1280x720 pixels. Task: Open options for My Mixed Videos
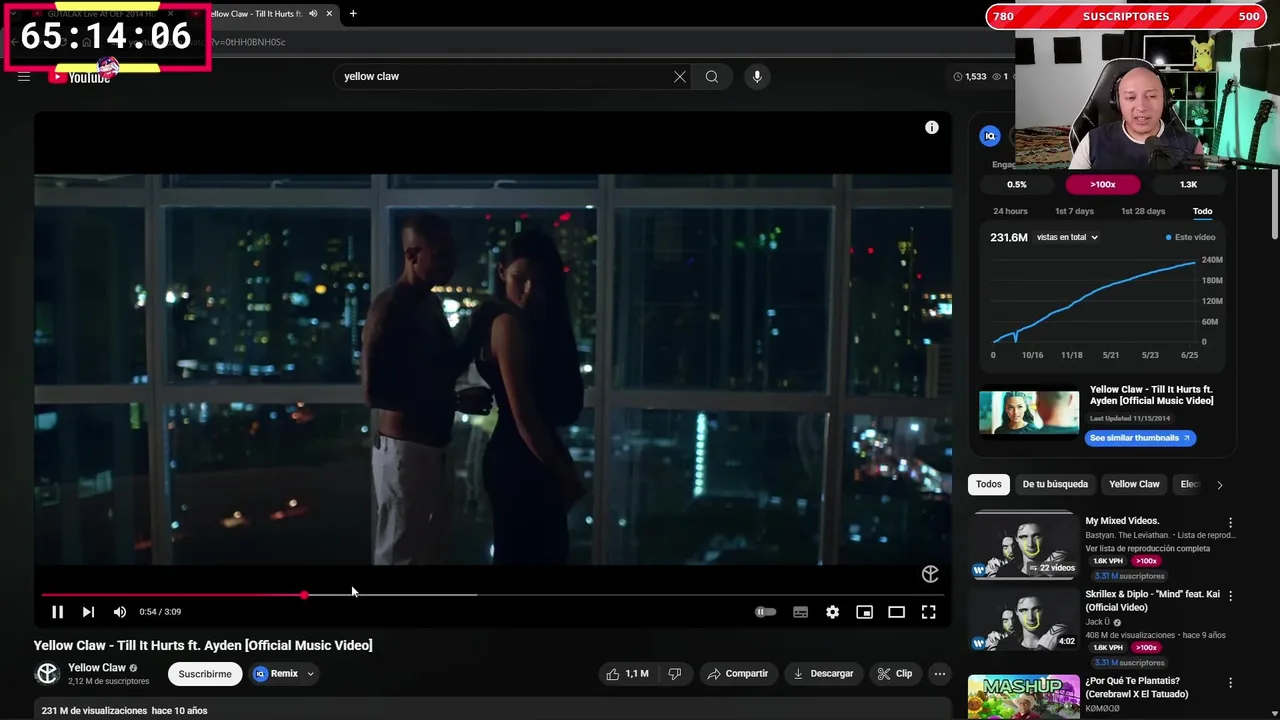[x=1230, y=523]
